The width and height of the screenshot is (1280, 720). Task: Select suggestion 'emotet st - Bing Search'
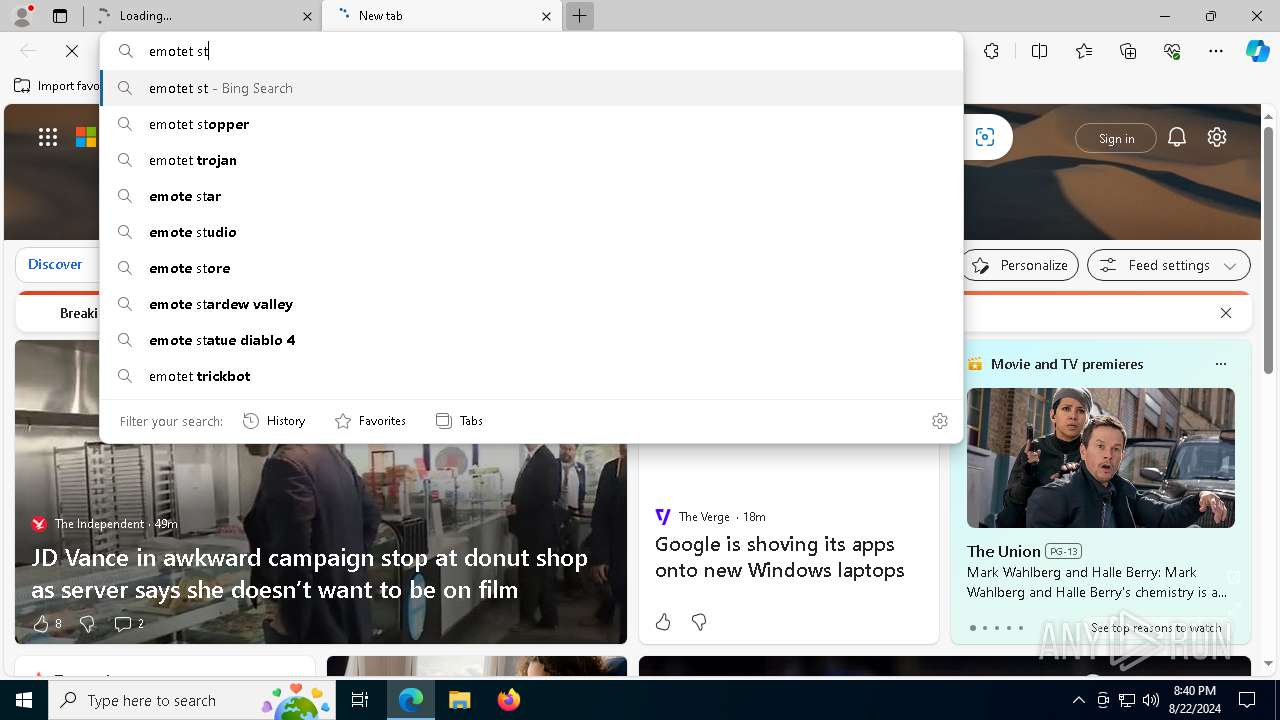pos(531,88)
